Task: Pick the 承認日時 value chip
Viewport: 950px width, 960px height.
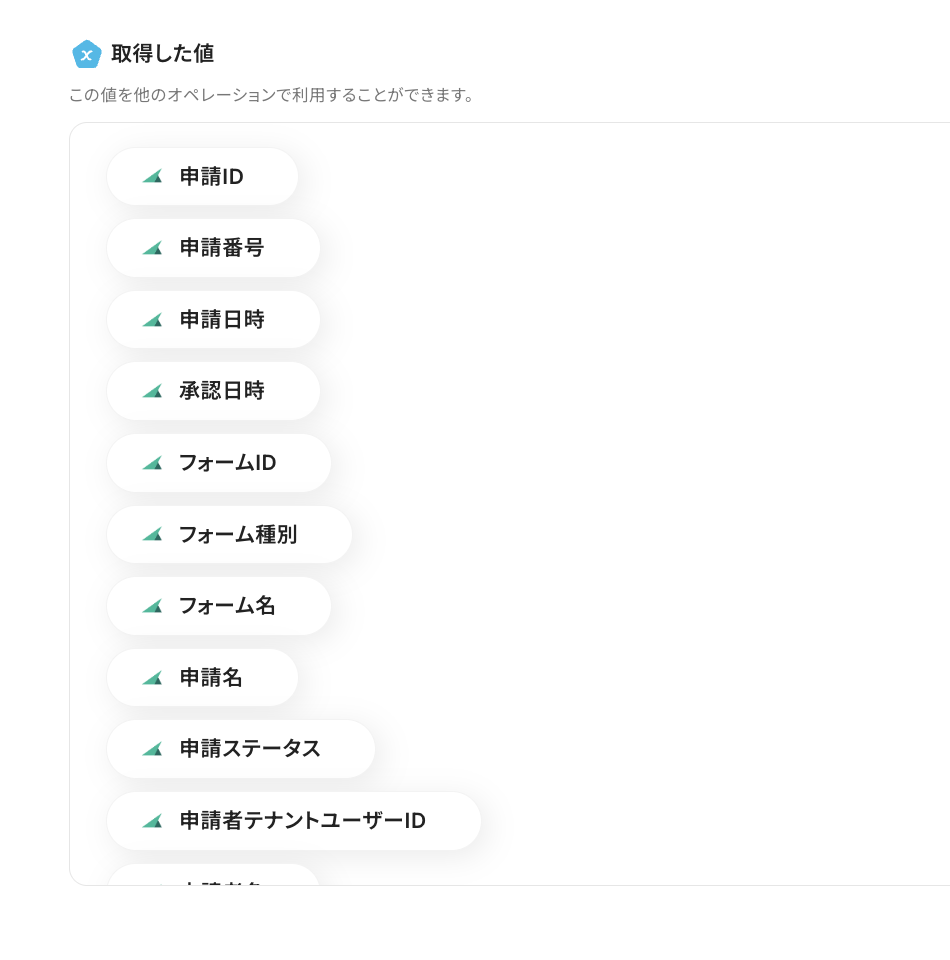Action: [221, 391]
